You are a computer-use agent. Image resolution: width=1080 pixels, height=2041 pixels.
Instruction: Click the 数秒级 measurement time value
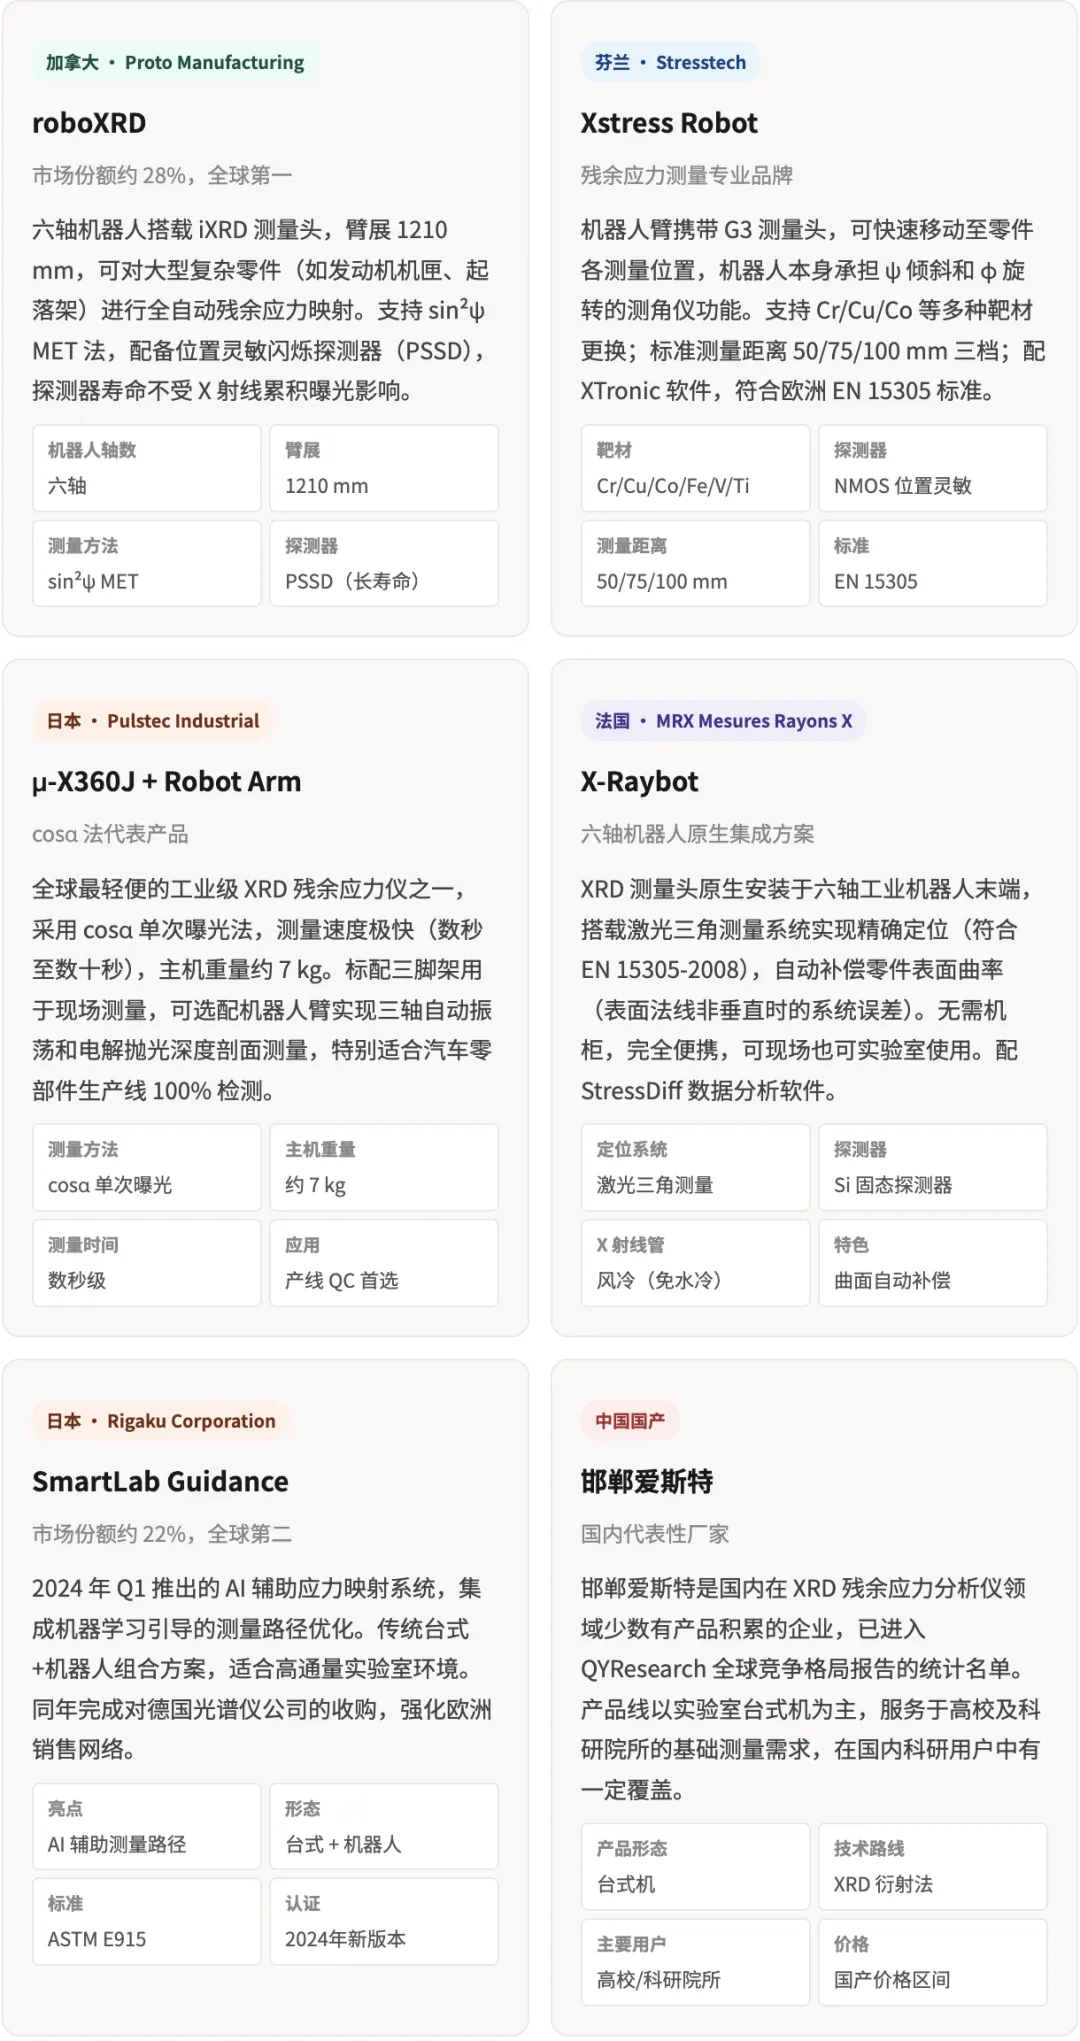click(x=77, y=1280)
